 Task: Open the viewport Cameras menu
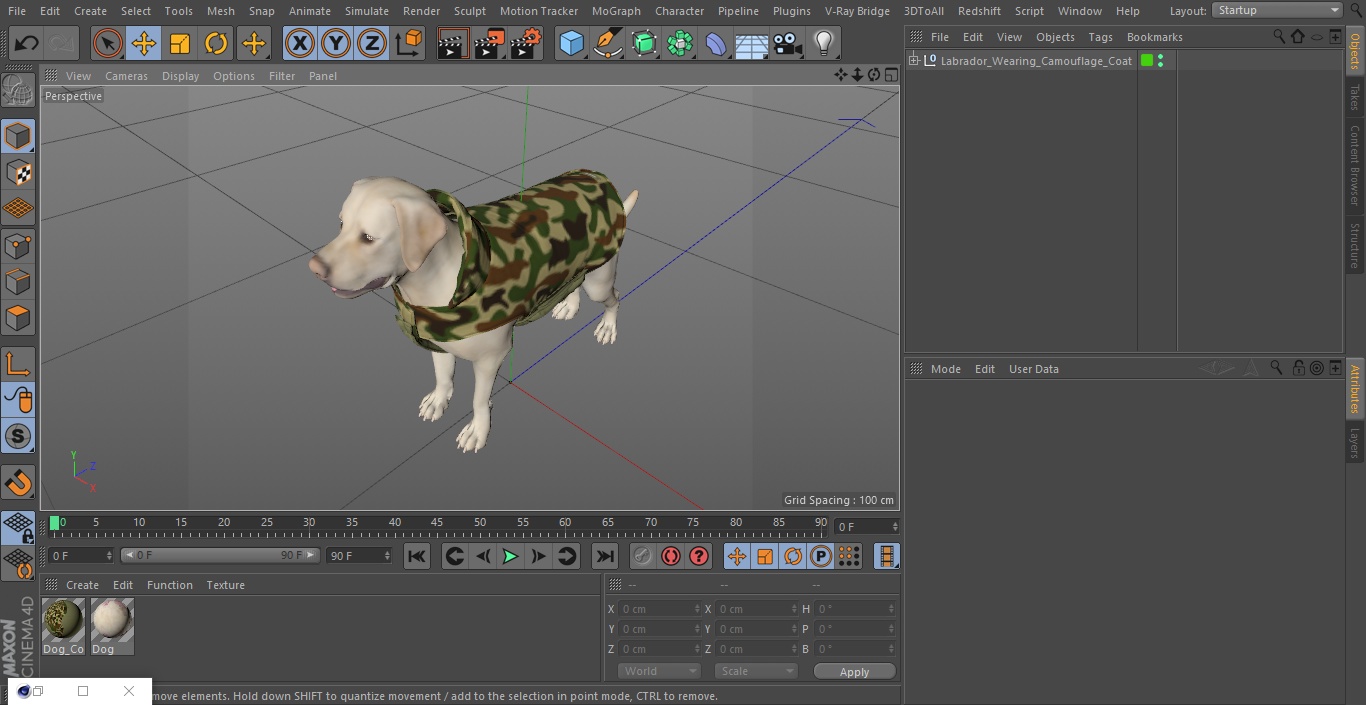(x=126, y=76)
